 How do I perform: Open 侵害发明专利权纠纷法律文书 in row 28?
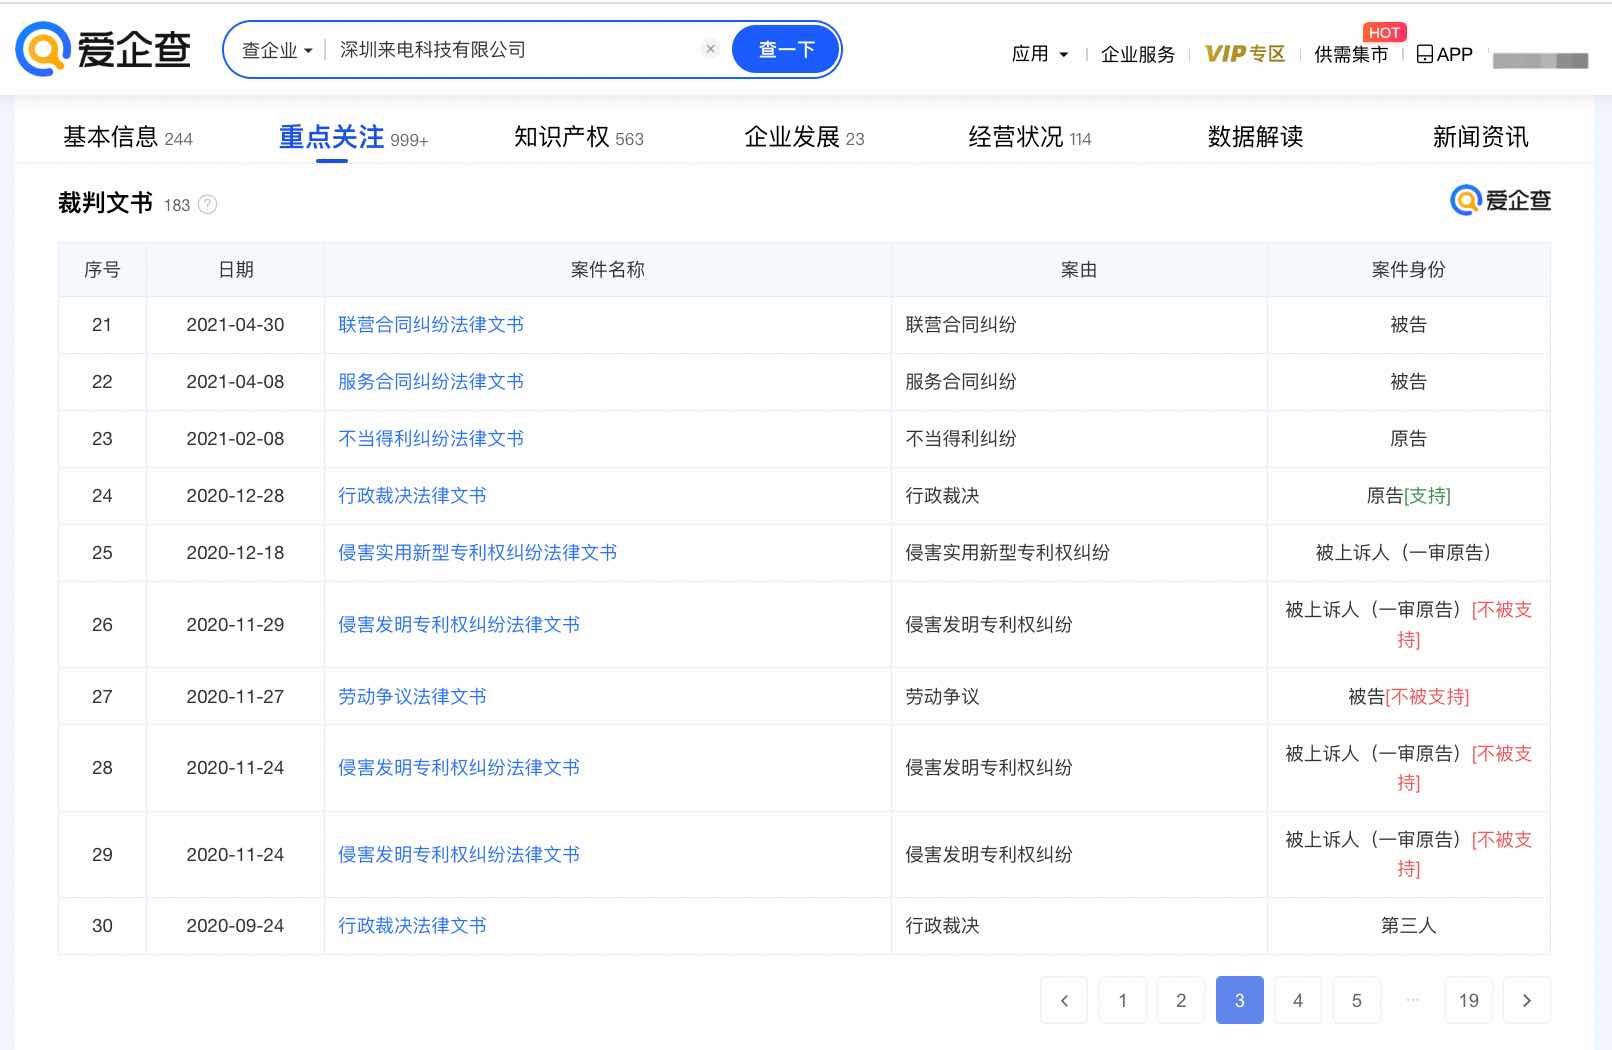click(459, 768)
